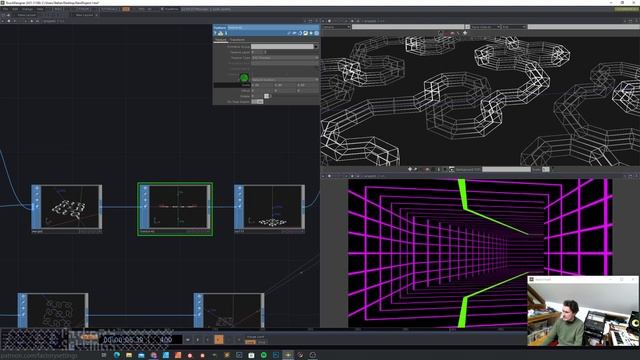Open the Projection Axis dropdown
The width and height of the screenshot is (640, 360).
(x=285, y=63)
